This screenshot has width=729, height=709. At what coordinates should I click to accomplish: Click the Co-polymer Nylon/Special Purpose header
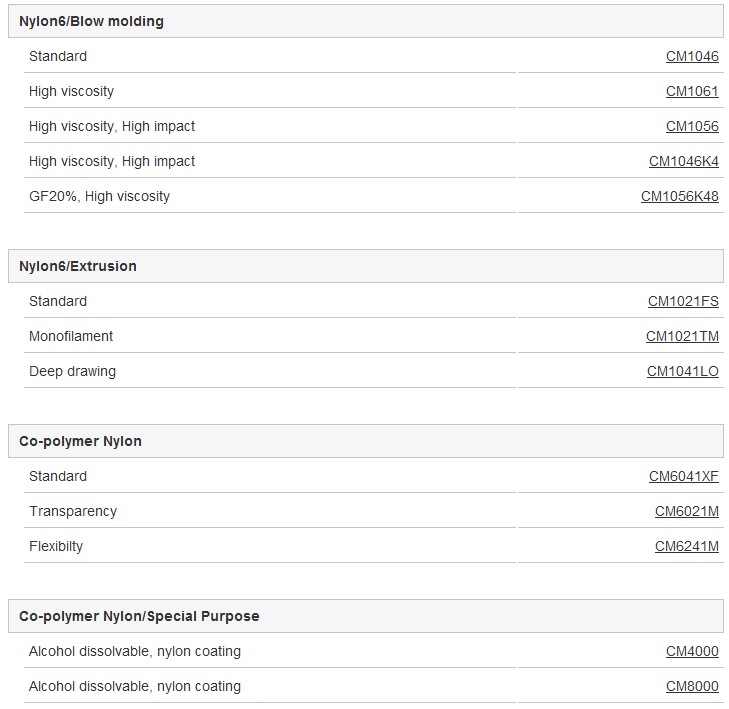click(366, 616)
